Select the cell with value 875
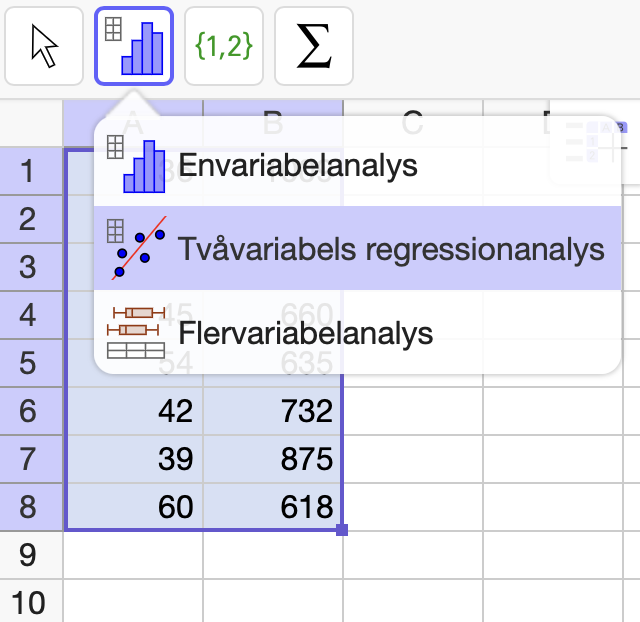Screen dimensions: 640x622 pos(272,459)
